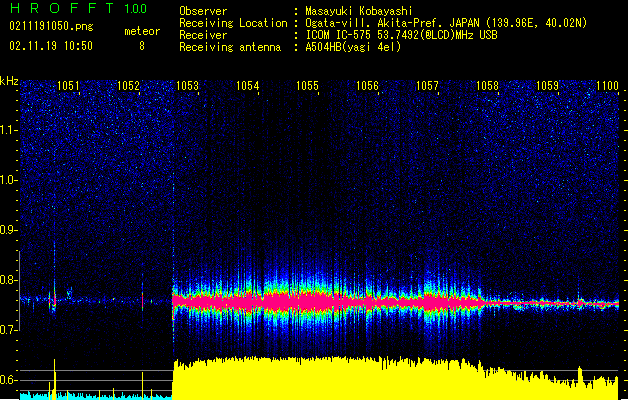This screenshot has width=629, height=400.
Task: Click the A504HB(yagi 4el) antenna text
Action: (x=353, y=47)
